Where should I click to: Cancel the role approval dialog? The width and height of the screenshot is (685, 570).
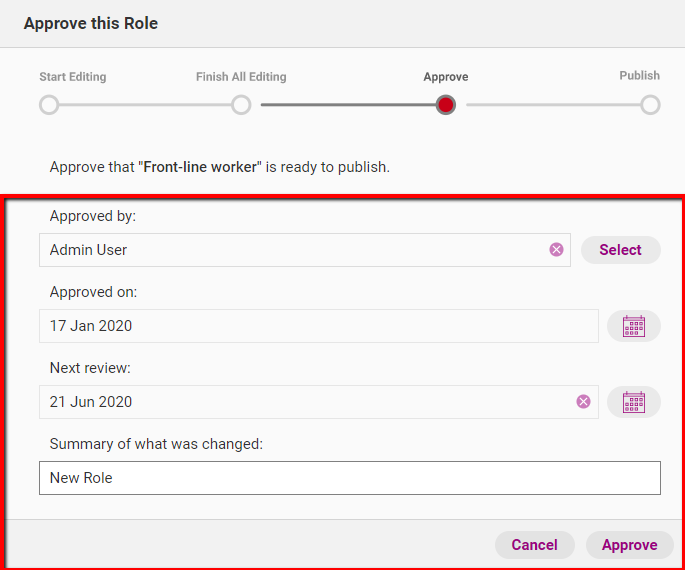pos(534,545)
